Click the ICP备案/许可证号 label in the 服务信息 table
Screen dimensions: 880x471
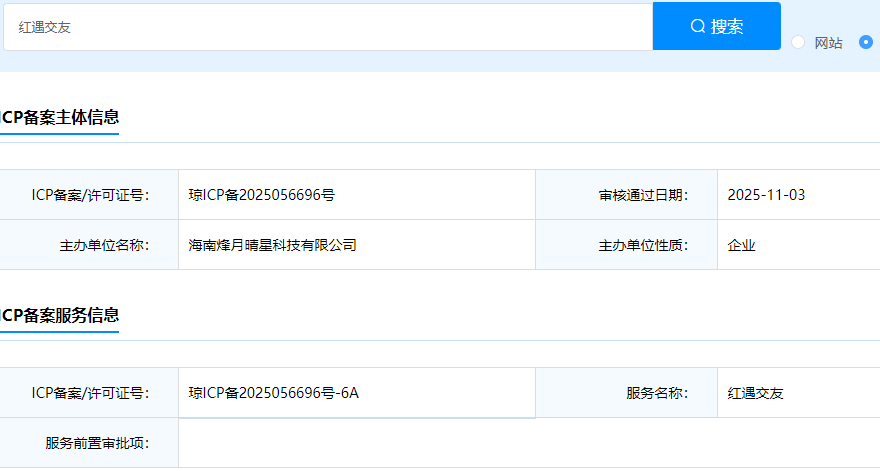click(x=90, y=393)
